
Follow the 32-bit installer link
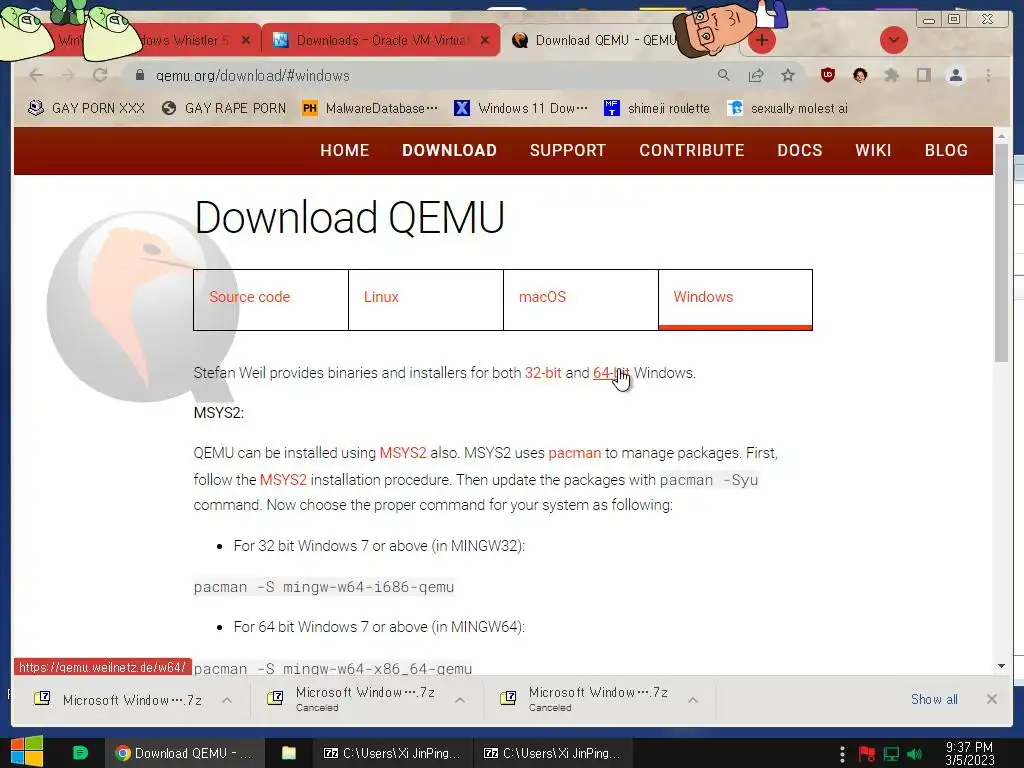[x=543, y=373]
